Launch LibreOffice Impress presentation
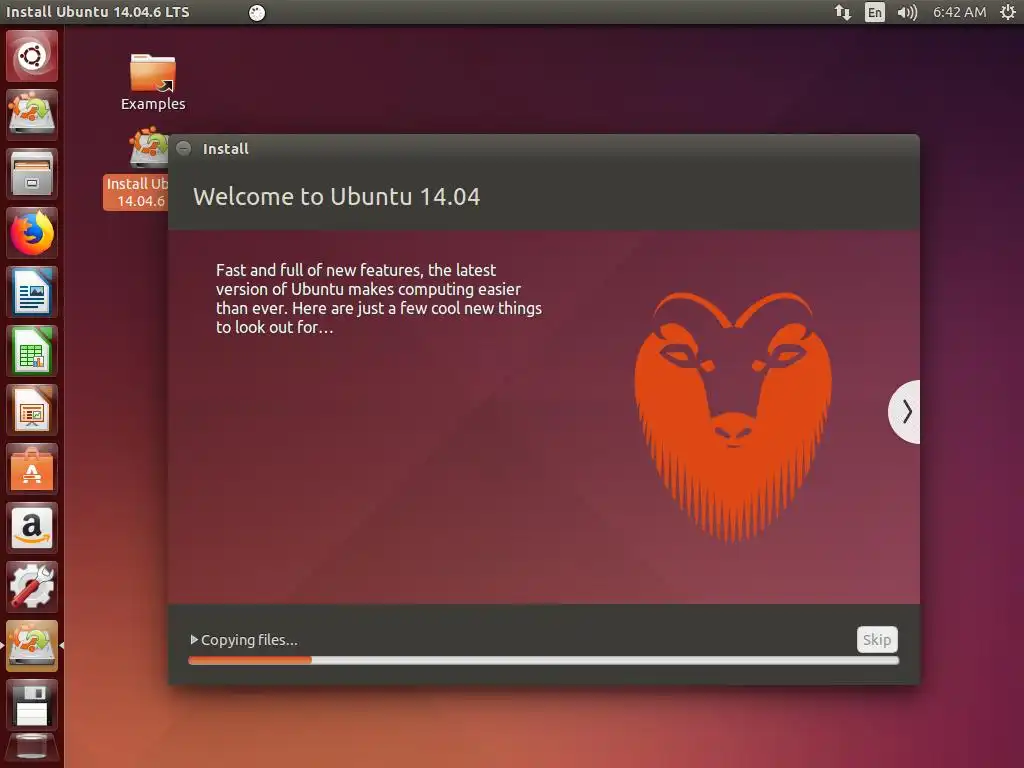 [32, 410]
